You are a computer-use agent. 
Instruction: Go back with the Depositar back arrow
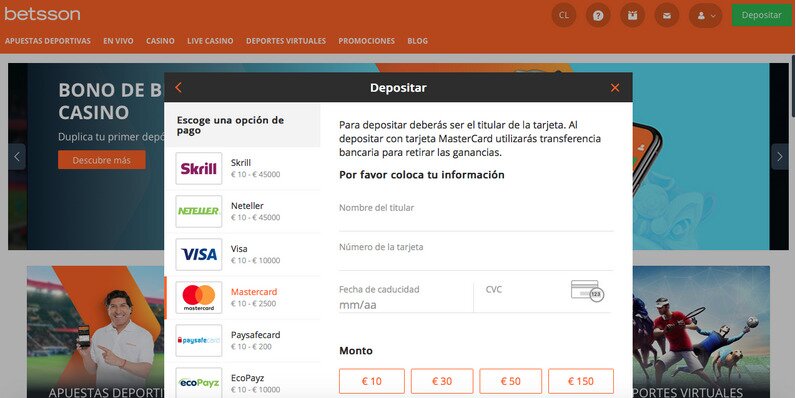178,88
